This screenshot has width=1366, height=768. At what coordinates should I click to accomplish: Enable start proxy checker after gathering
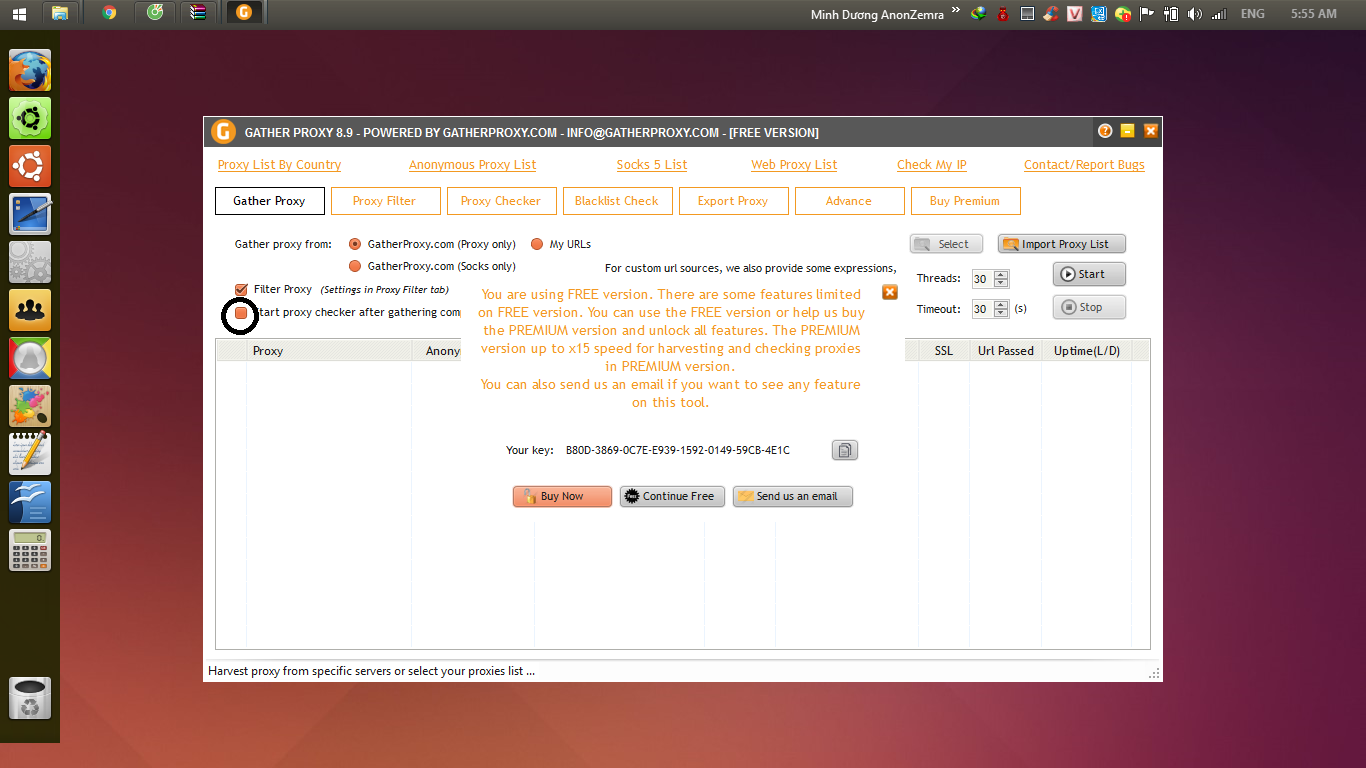(x=241, y=313)
